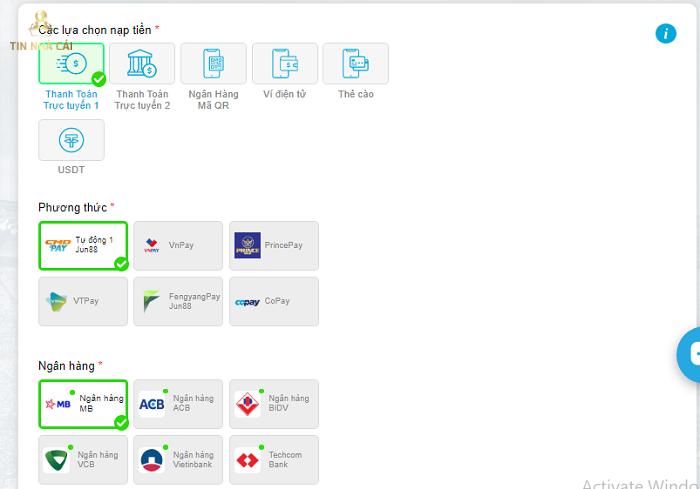
Task: Choose FengyangPay Jun88 method
Action: click(x=178, y=301)
